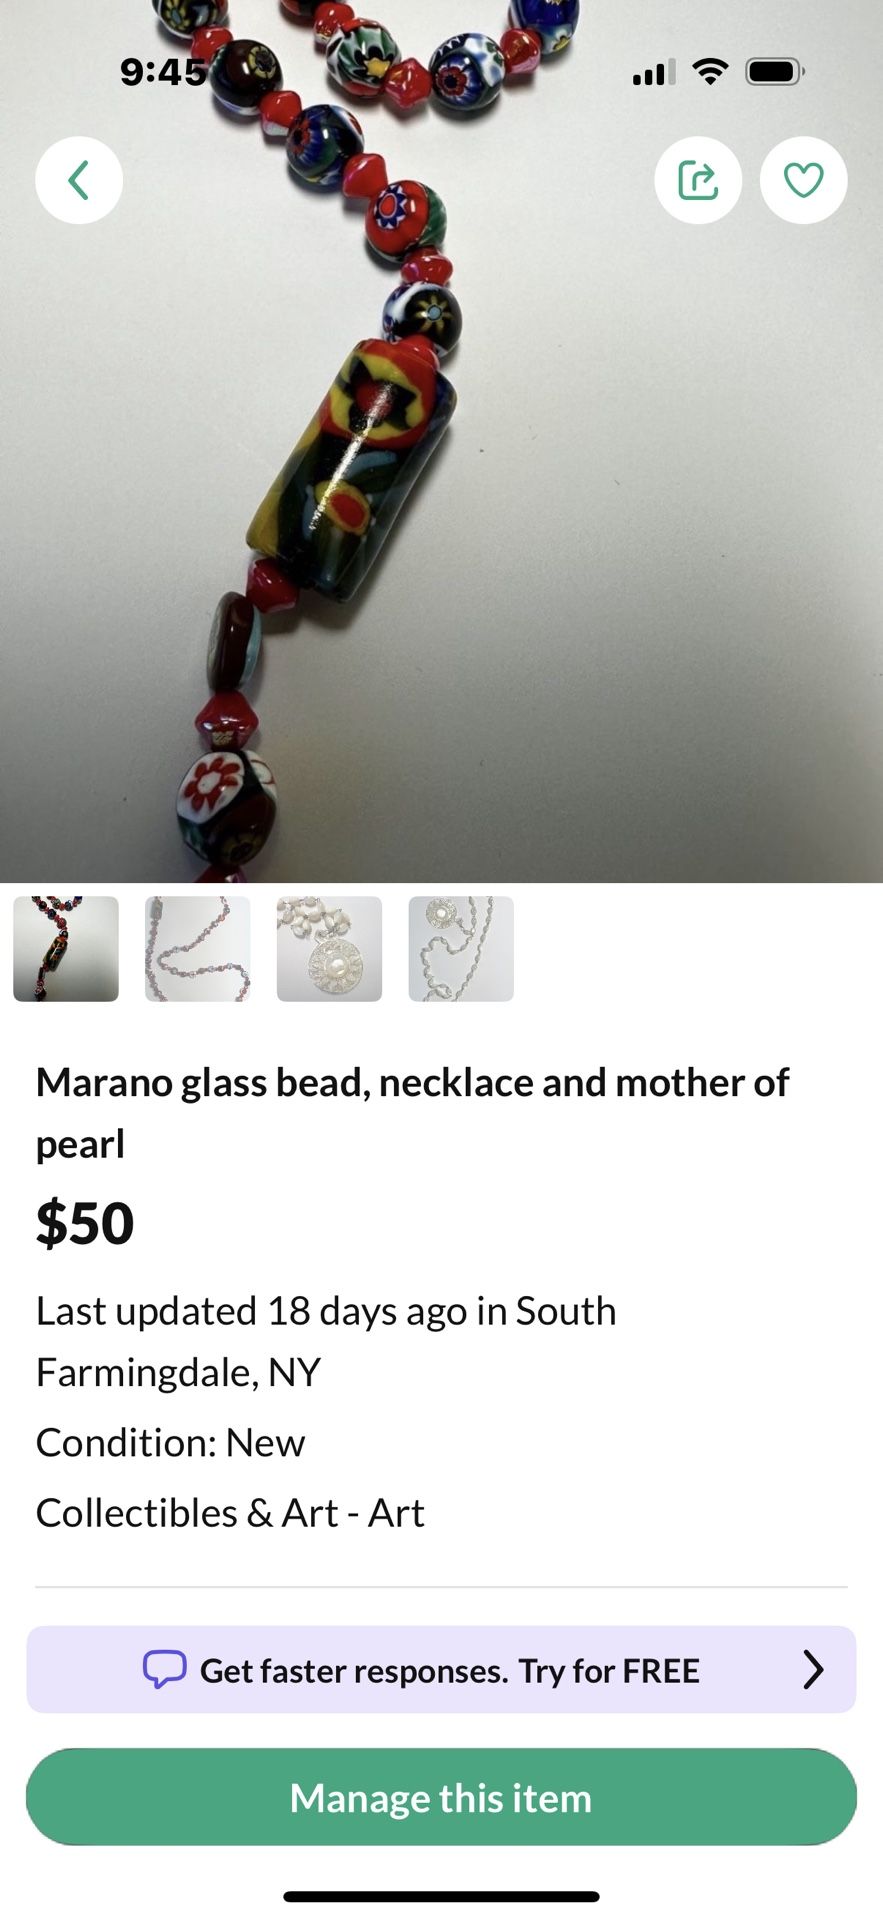Tap the chat bubble icon in banner
This screenshot has height=1920, width=883.
pyautogui.click(x=164, y=1669)
